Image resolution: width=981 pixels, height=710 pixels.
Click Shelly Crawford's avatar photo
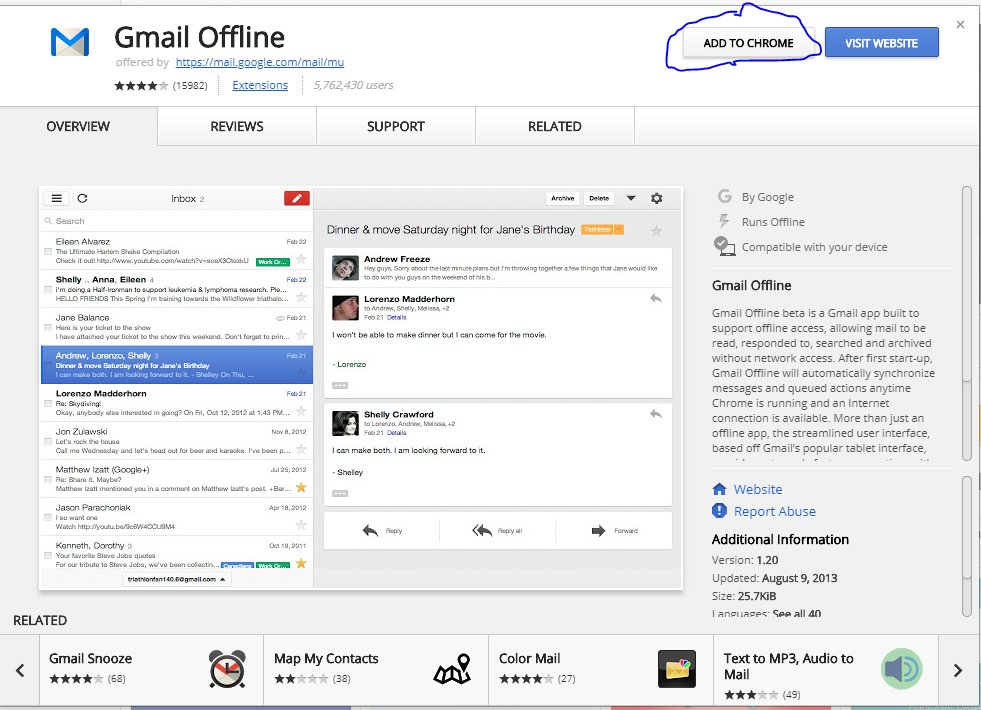pyautogui.click(x=345, y=423)
